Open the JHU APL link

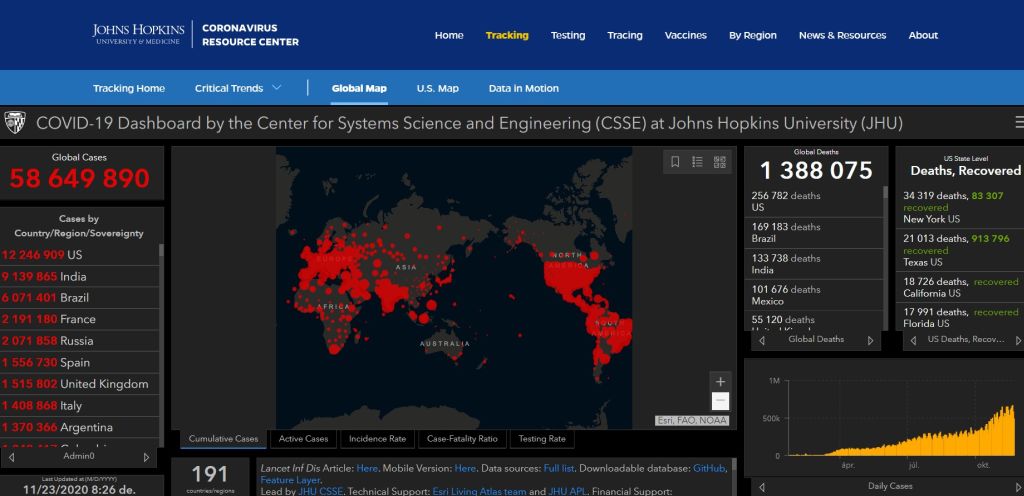point(567,491)
